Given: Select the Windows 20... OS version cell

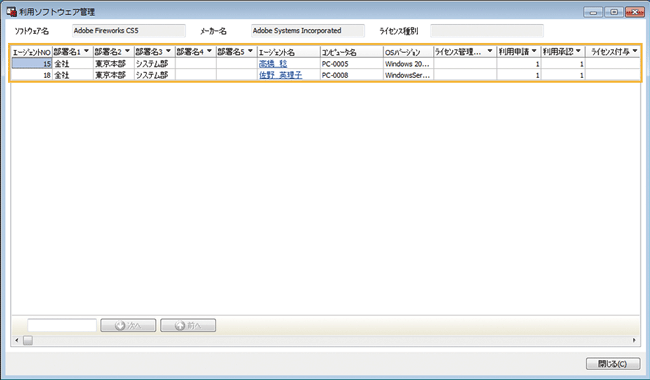Looking at the screenshot, I should click(x=408, y=63).
